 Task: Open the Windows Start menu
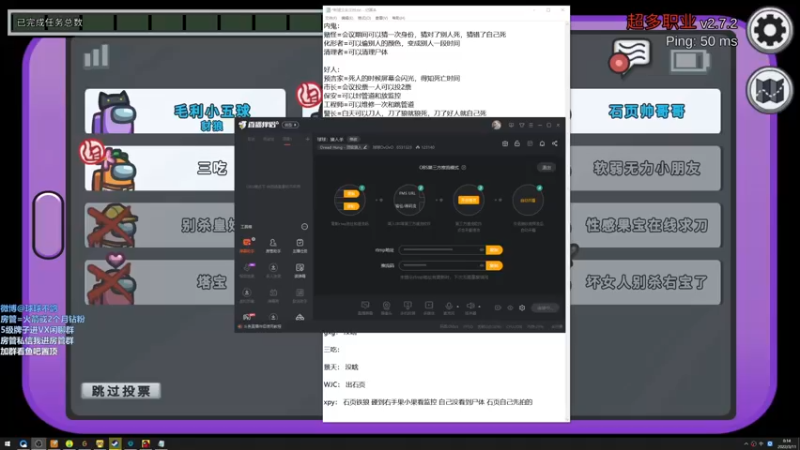[7, 444]
